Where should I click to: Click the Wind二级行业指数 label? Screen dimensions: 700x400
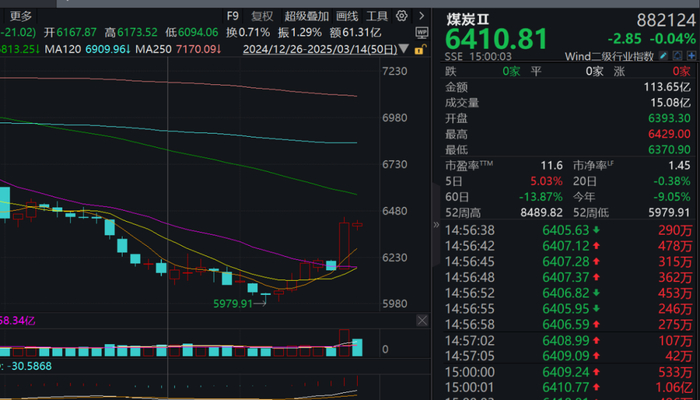click(609, 56)
